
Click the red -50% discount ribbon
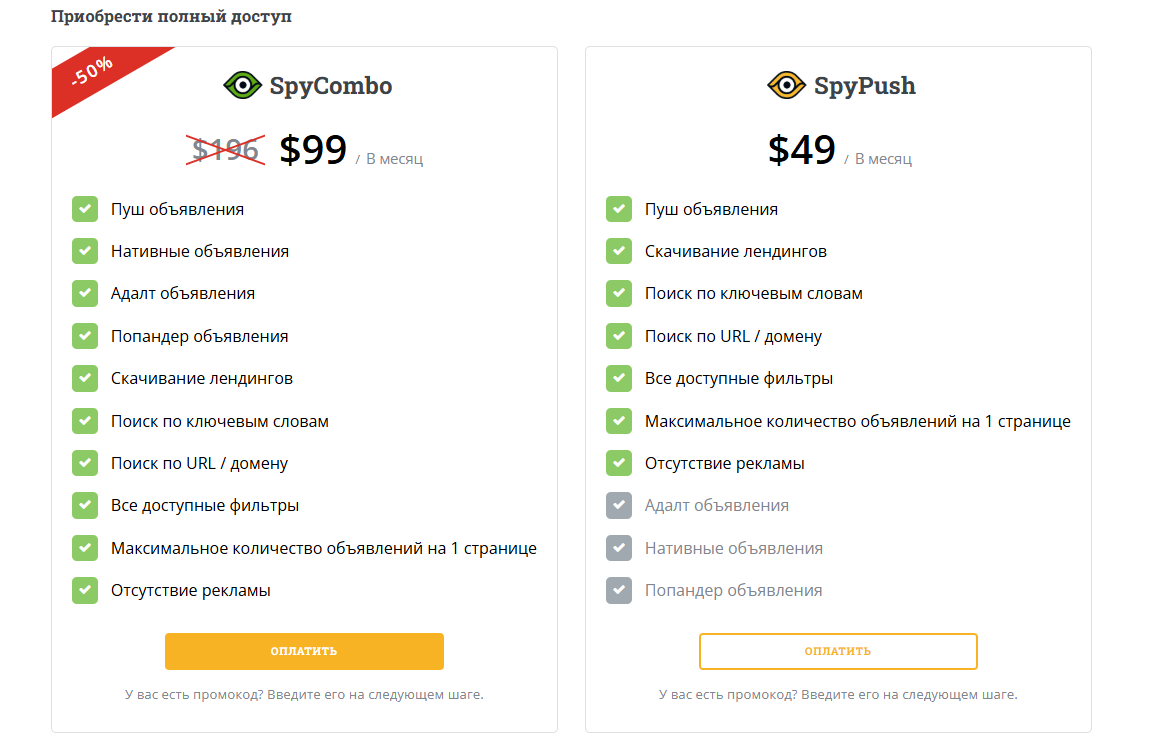[x=93, y=76]
